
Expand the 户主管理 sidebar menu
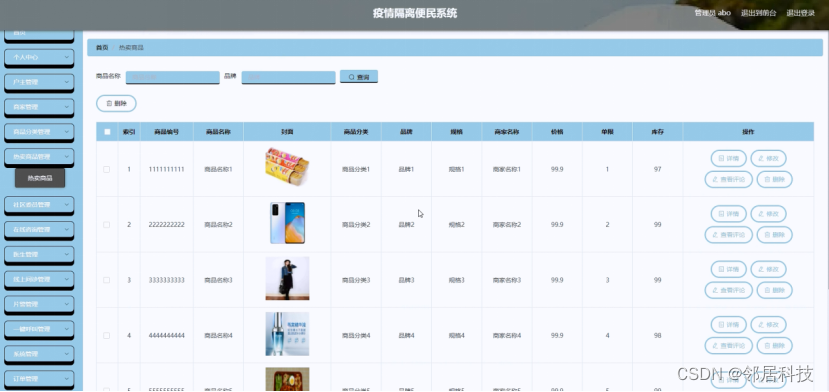39,82
